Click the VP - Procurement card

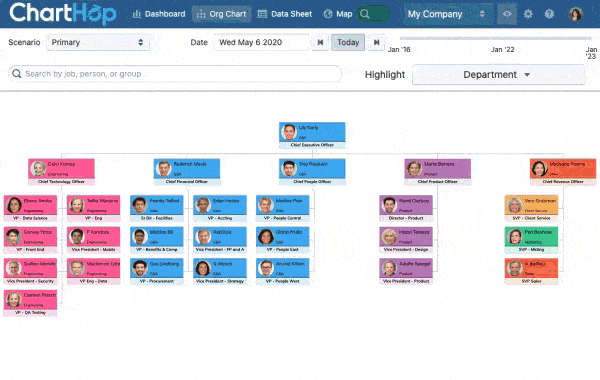(x=157, y=271)
